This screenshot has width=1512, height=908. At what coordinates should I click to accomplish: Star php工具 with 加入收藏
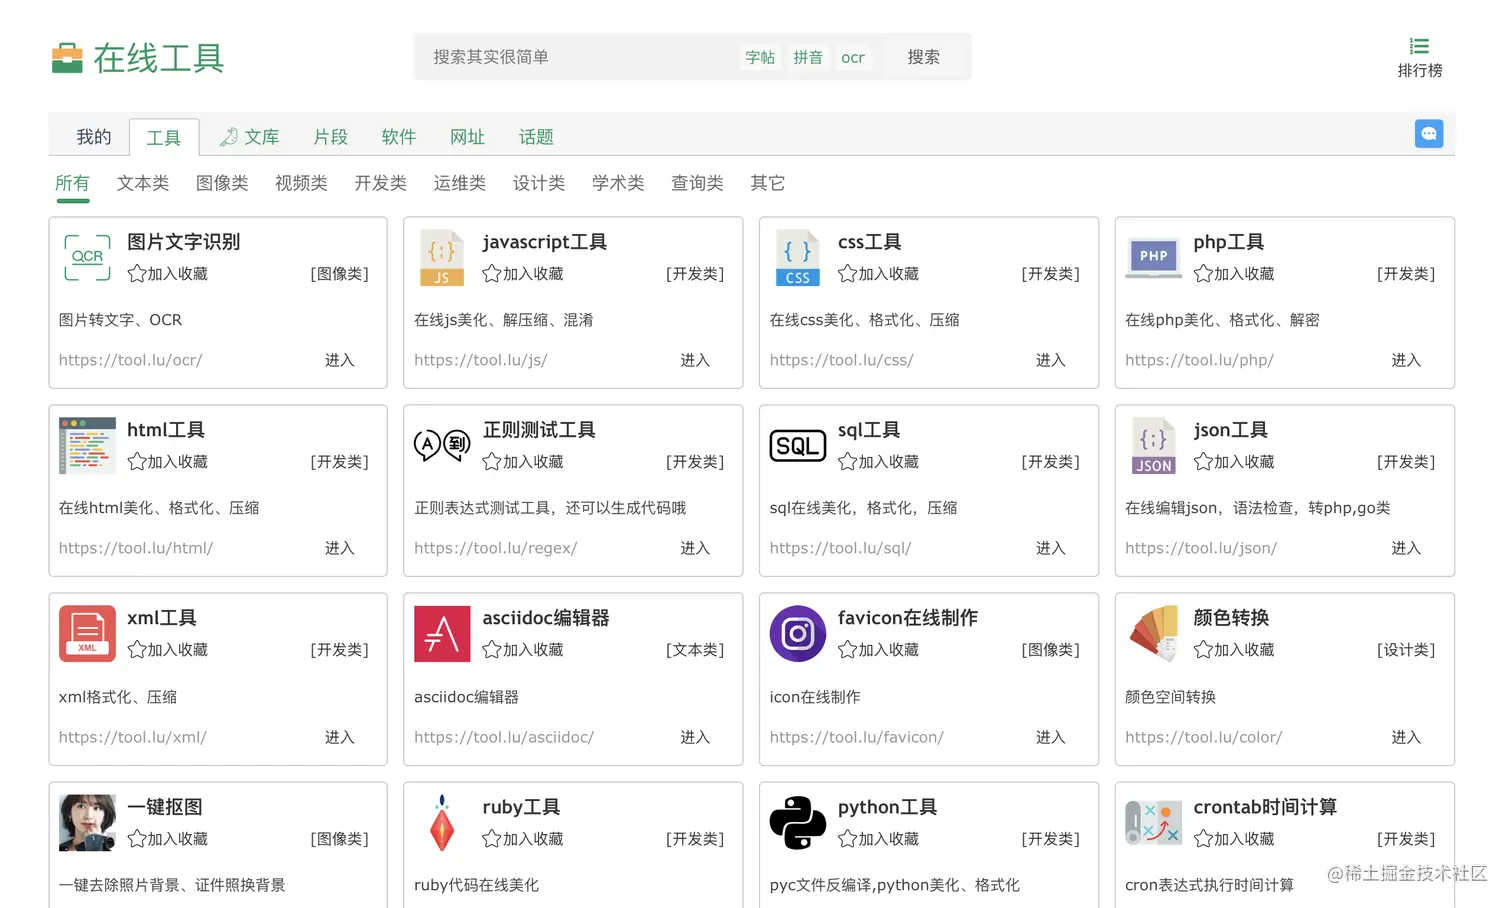pos(1234,274)
